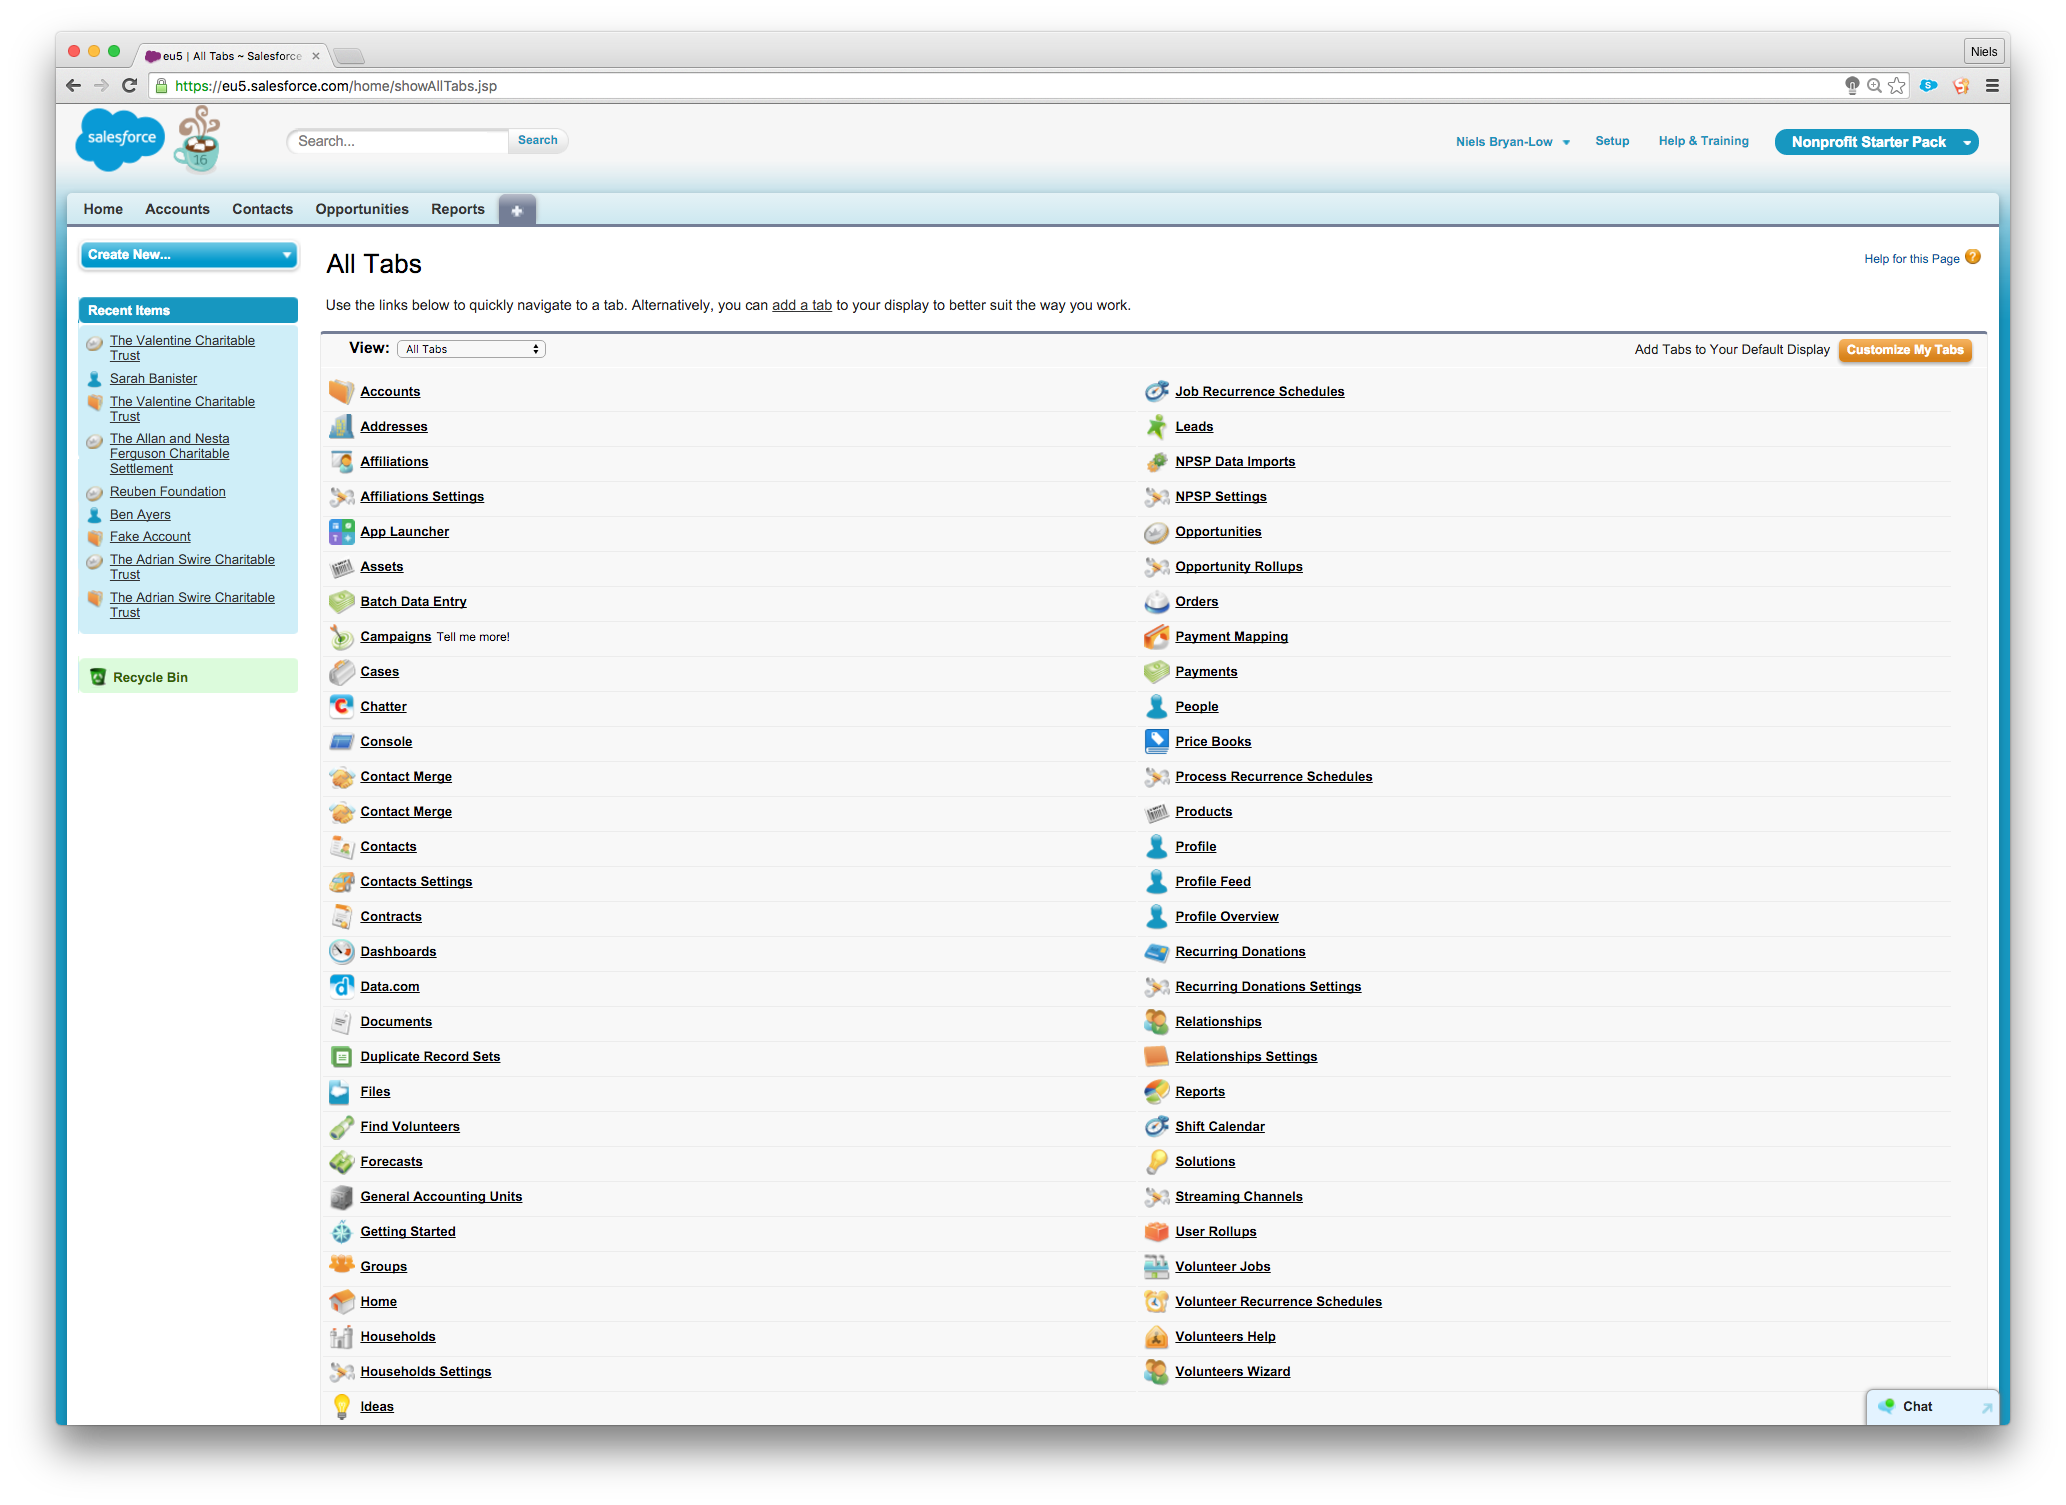Click the Solutions icon

pos(1156,1161)
